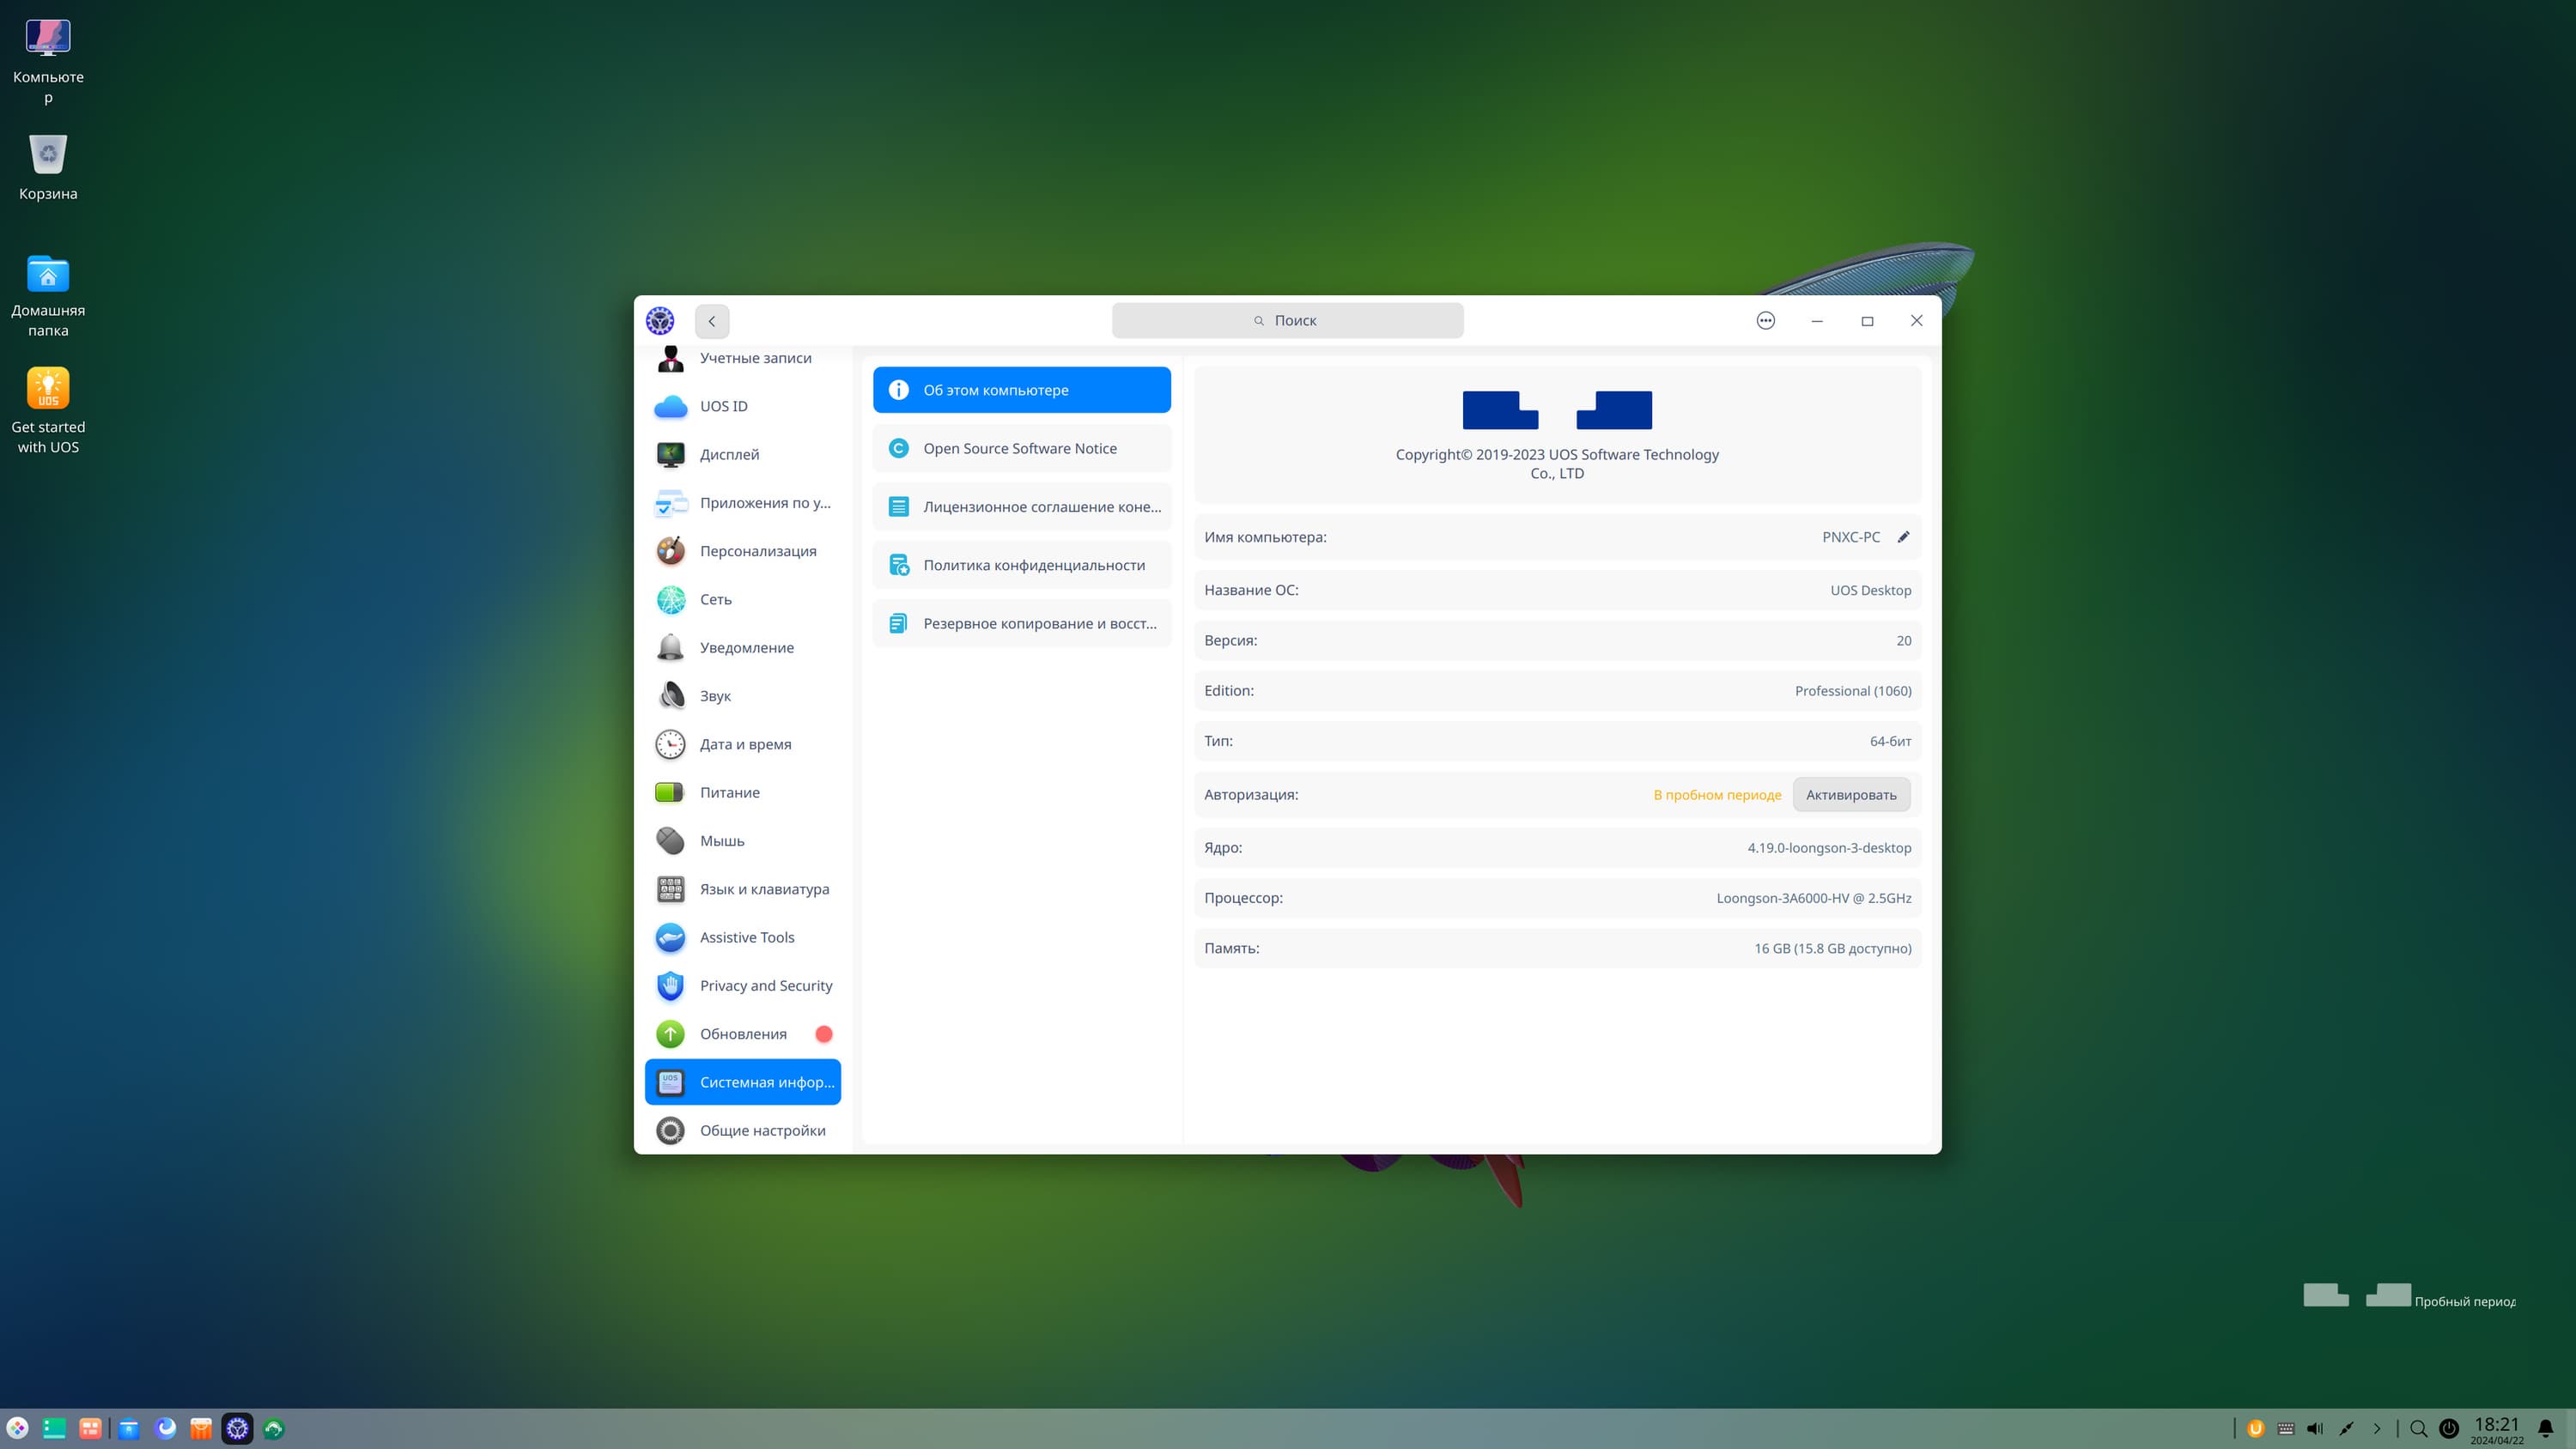This screenshot has width=2576, height=1449.
Task: Click the volume icon in system tray
Action: pos(2314,1429)
